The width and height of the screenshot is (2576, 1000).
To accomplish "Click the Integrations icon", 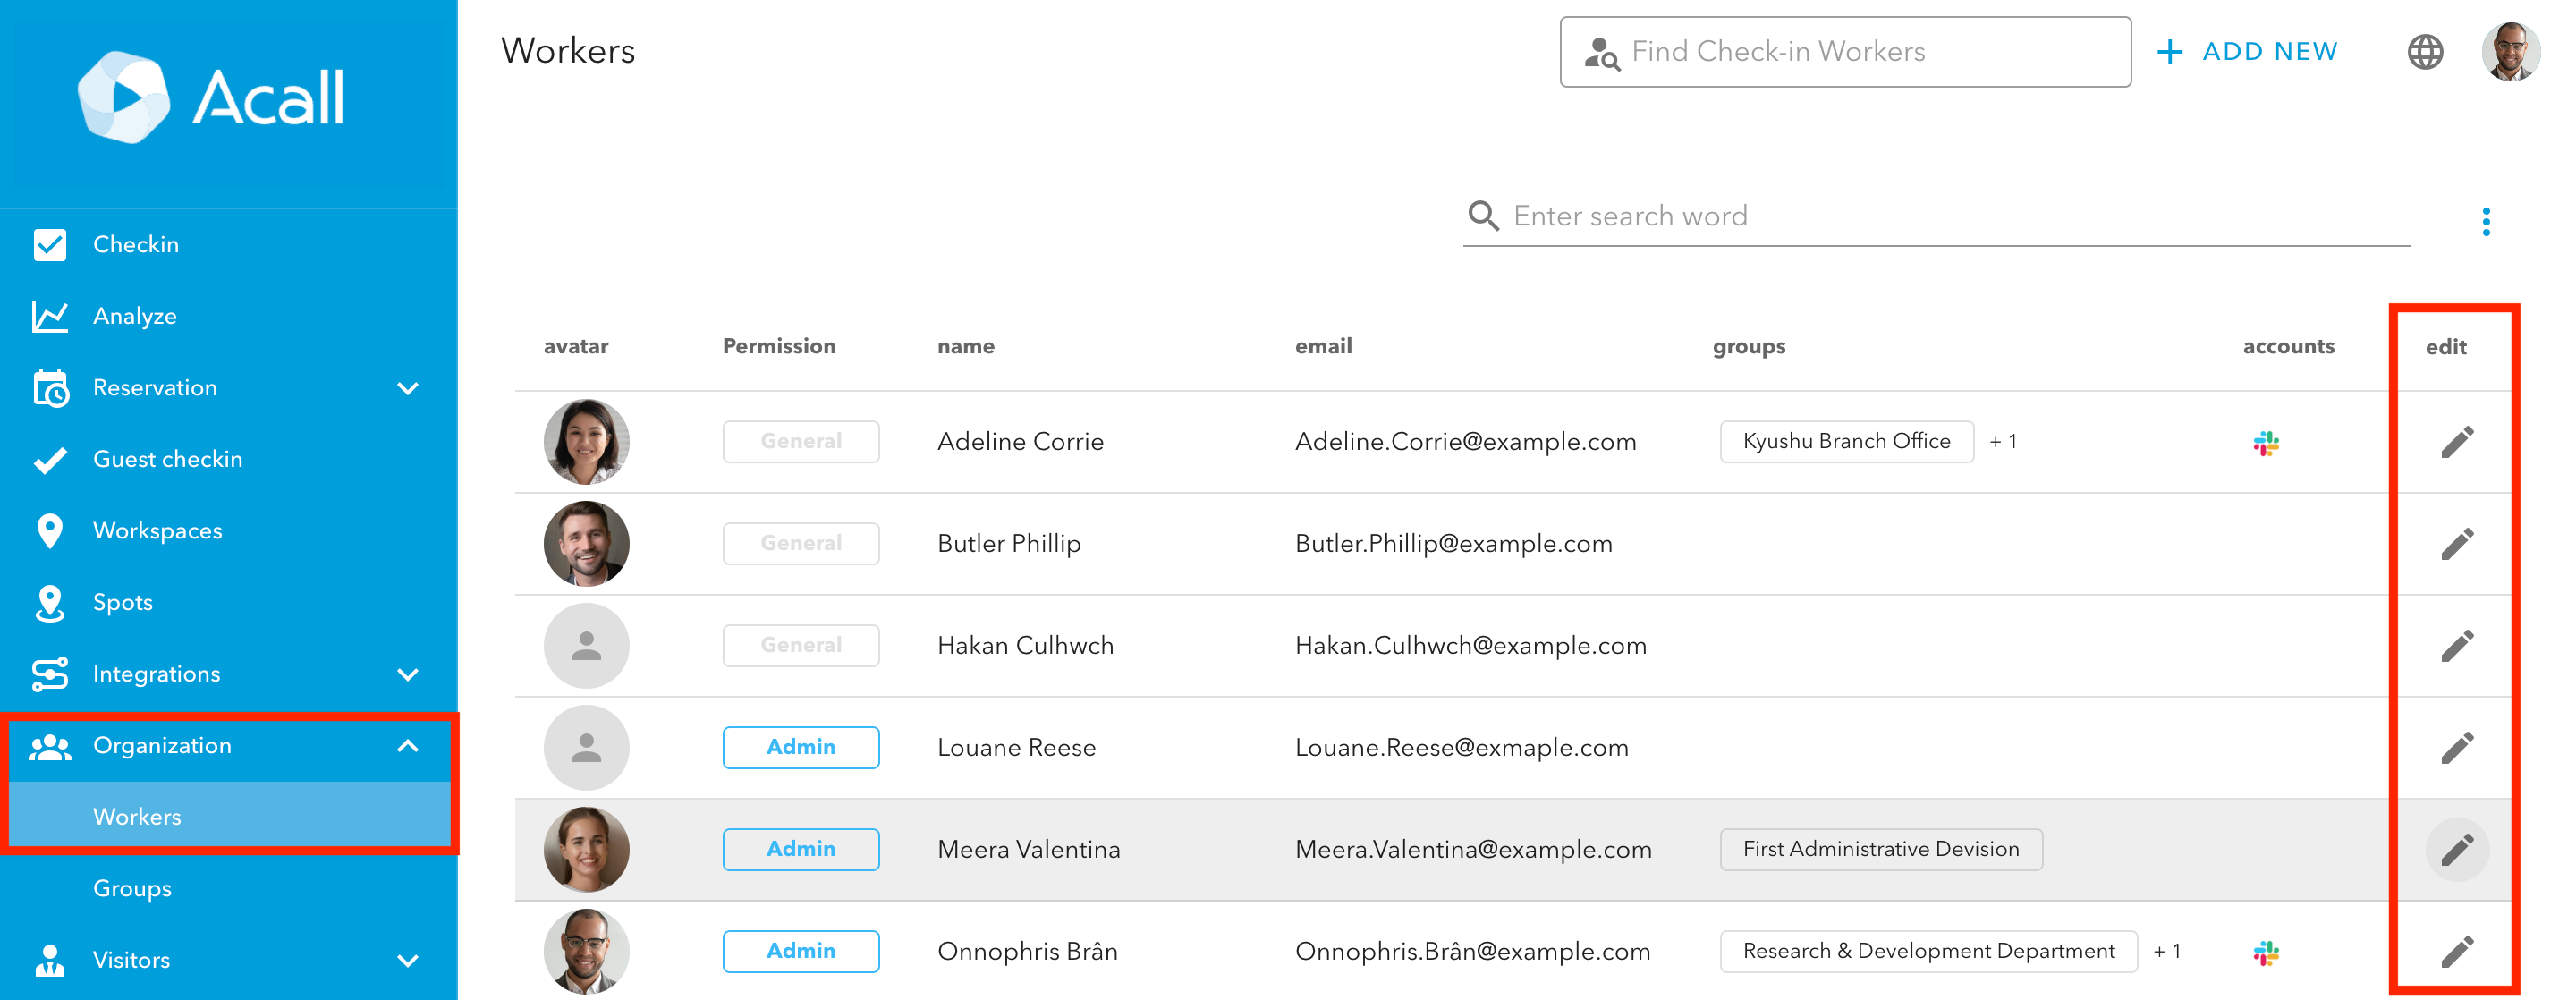I will click(x=50, y=674).
